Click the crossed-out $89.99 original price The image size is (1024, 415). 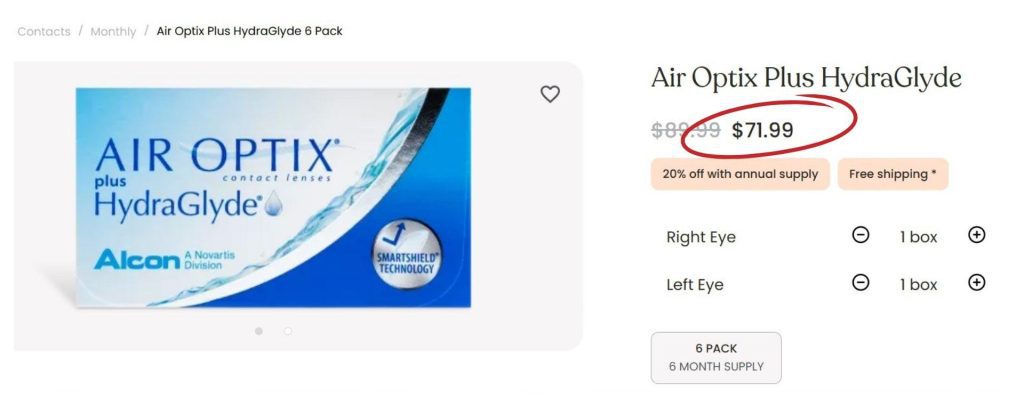(686, 130)
